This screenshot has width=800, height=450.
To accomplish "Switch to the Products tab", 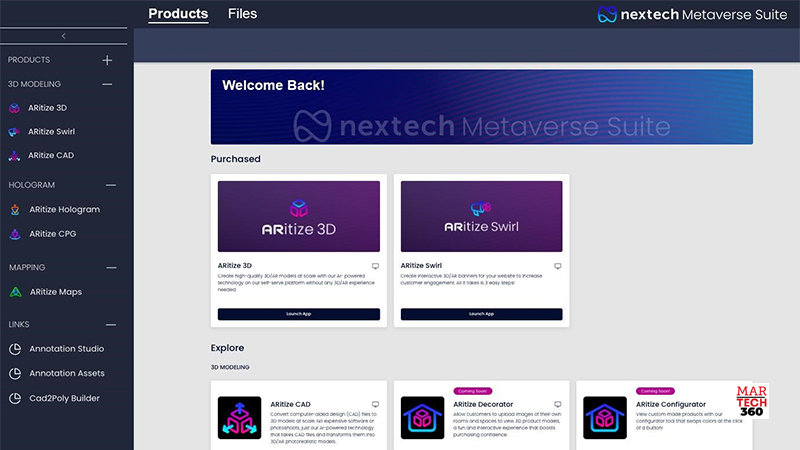I will tap(178, 14).
